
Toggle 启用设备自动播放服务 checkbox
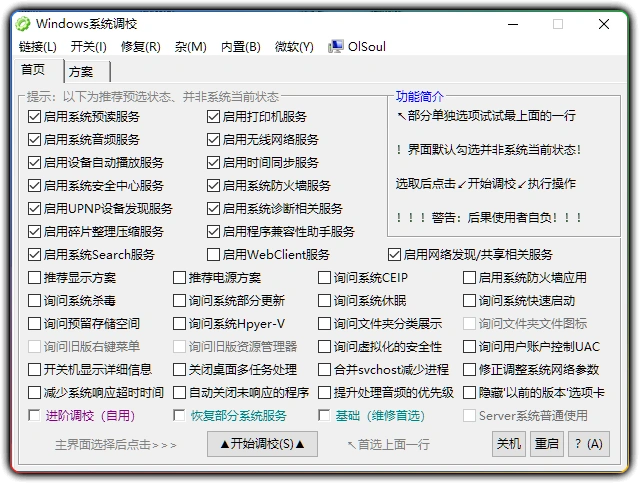[34, 163]
